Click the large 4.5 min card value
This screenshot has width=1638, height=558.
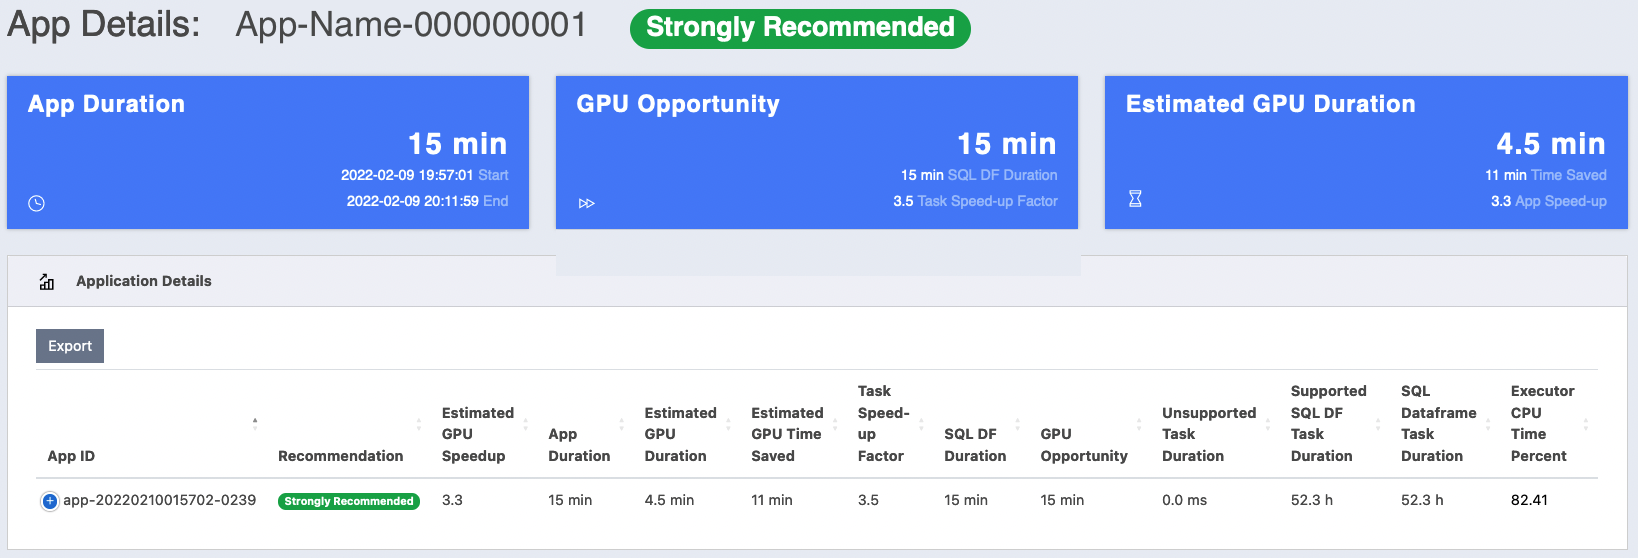(1551, 144)
